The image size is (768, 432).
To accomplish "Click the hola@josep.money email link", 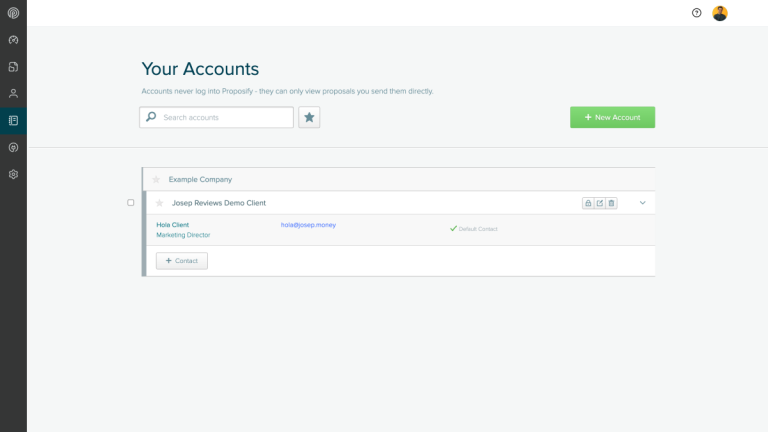I will click(308, 225).
